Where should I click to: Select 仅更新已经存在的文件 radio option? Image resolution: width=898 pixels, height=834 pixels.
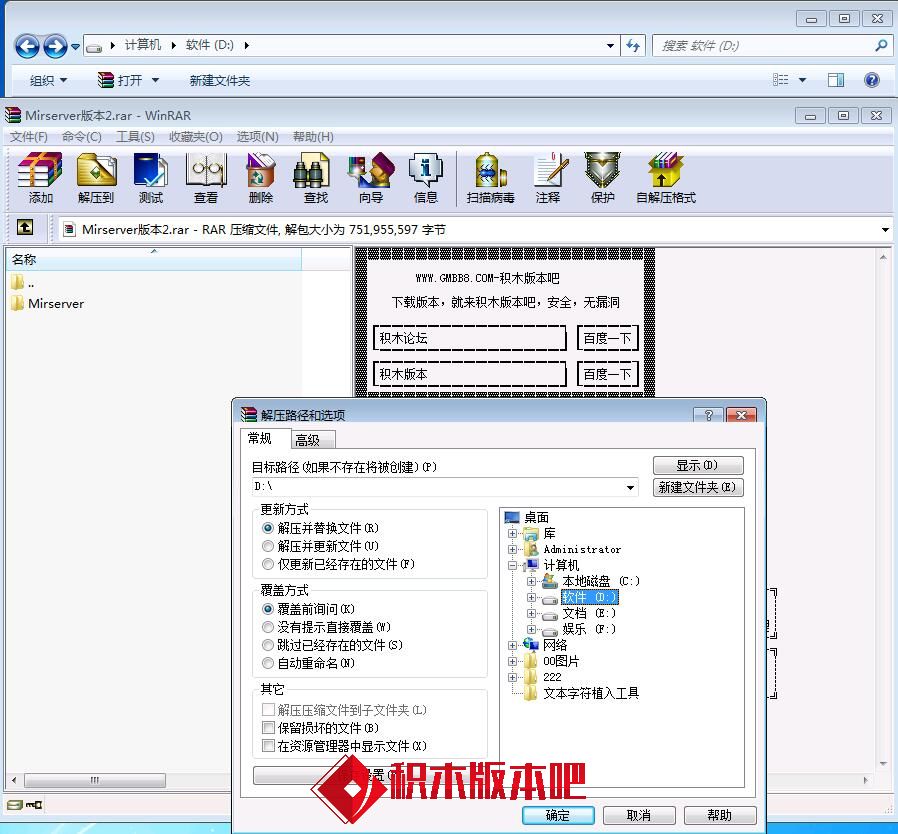pyautogui.click(x=267, y=564)
